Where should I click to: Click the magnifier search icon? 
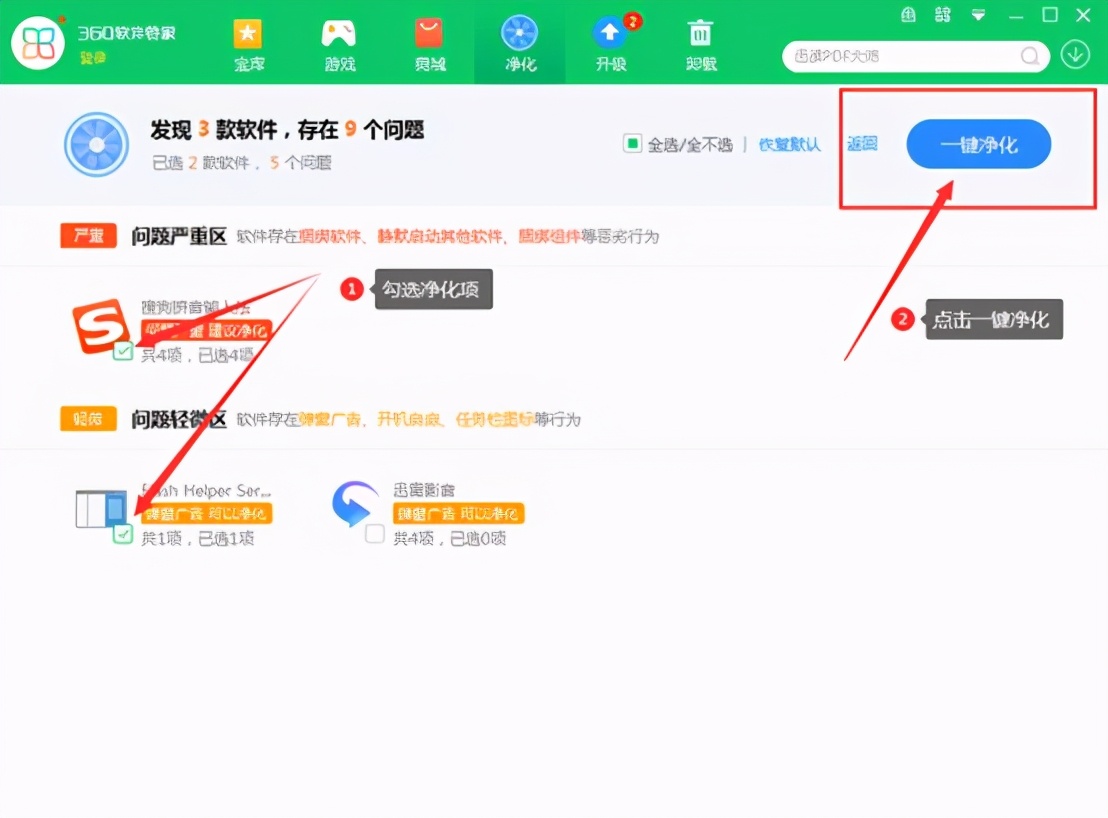1031,56
